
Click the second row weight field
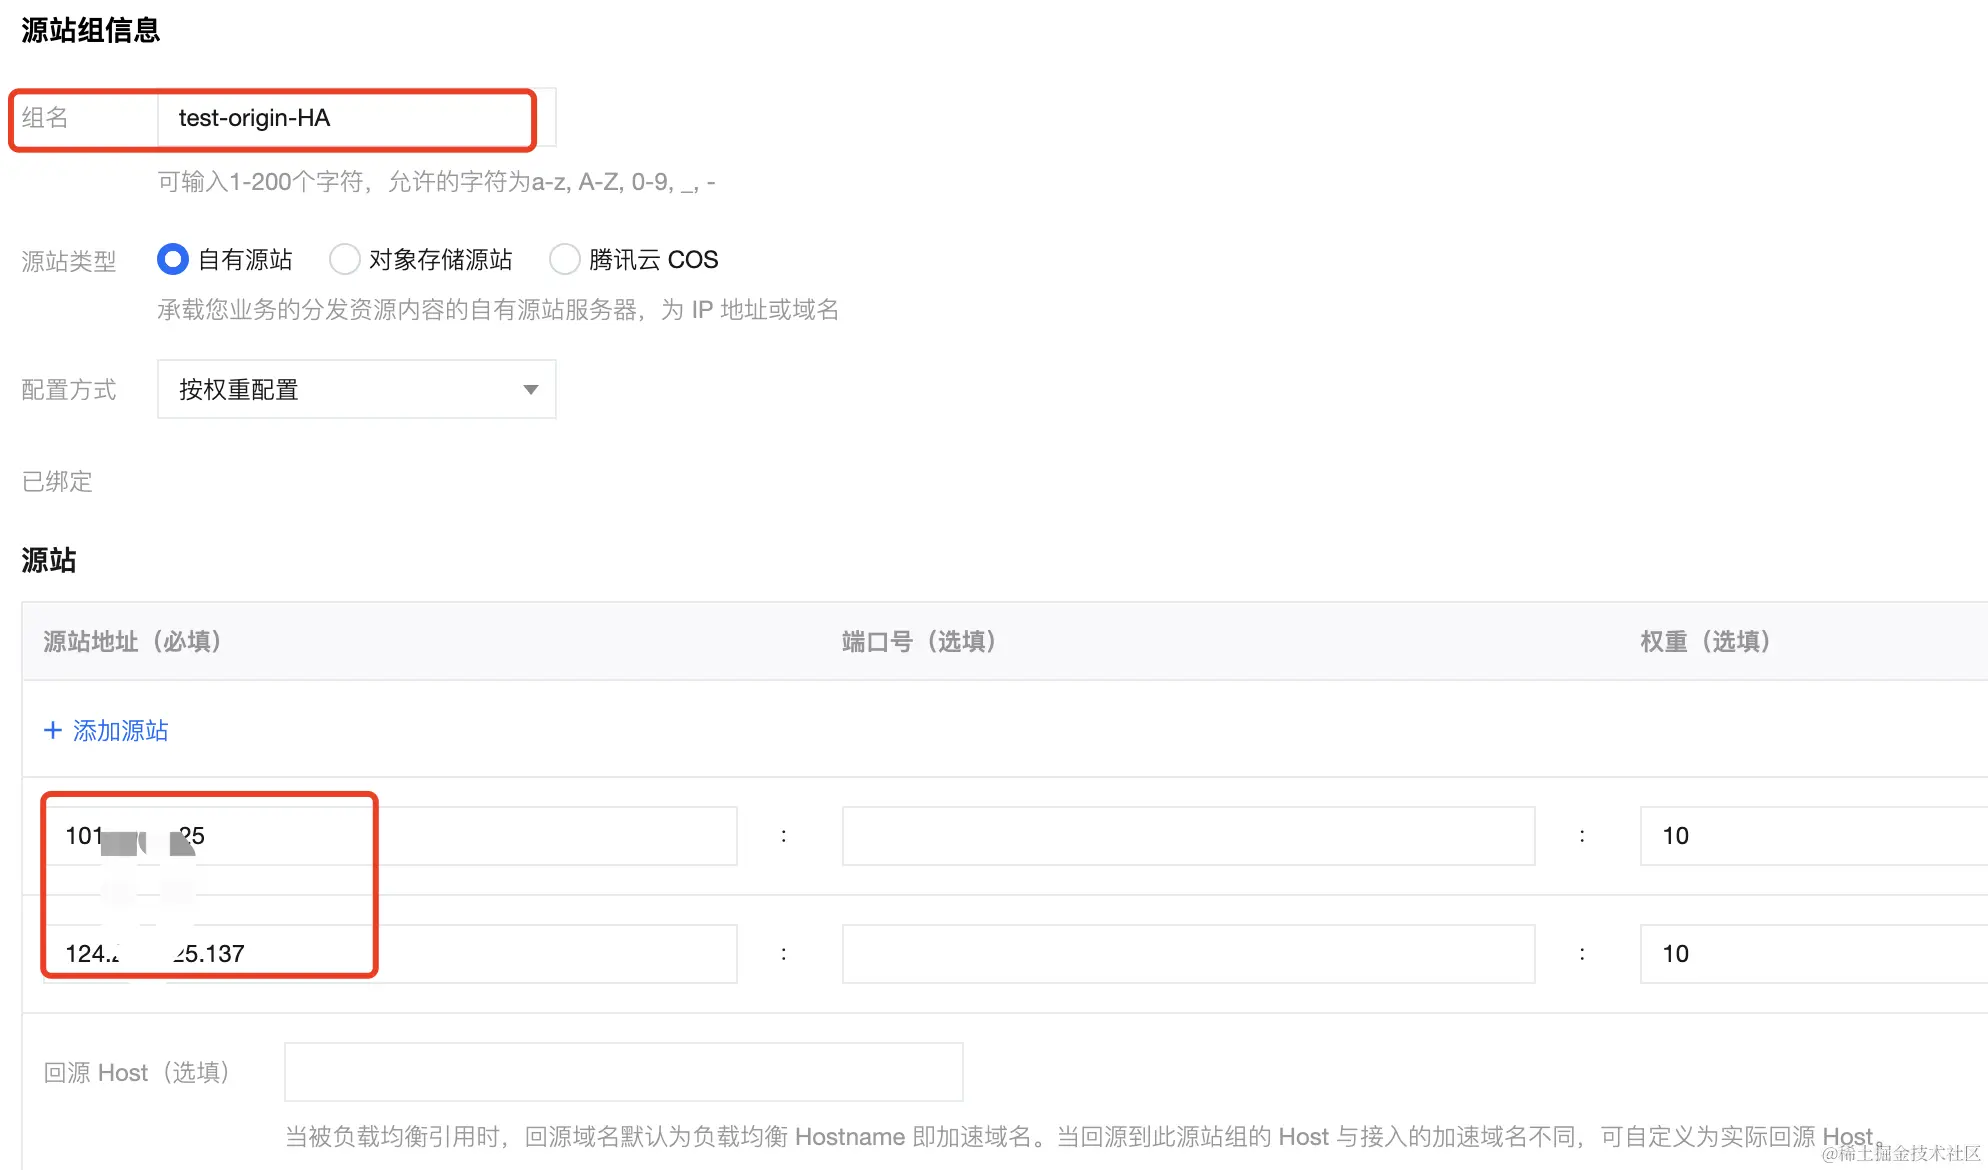[x=1810, y=954]
